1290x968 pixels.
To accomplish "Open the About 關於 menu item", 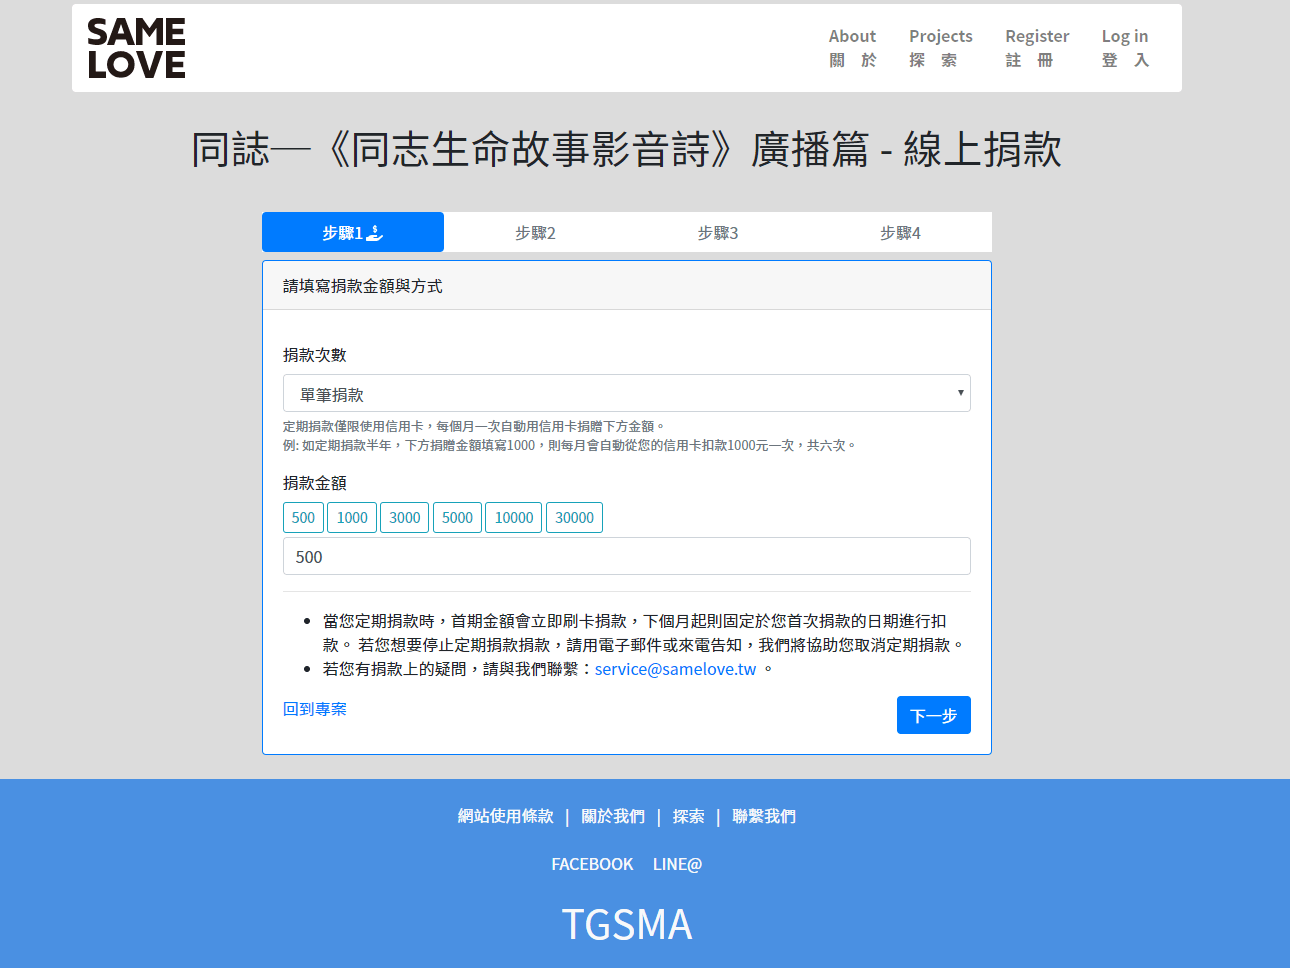I will coord(852,47).
